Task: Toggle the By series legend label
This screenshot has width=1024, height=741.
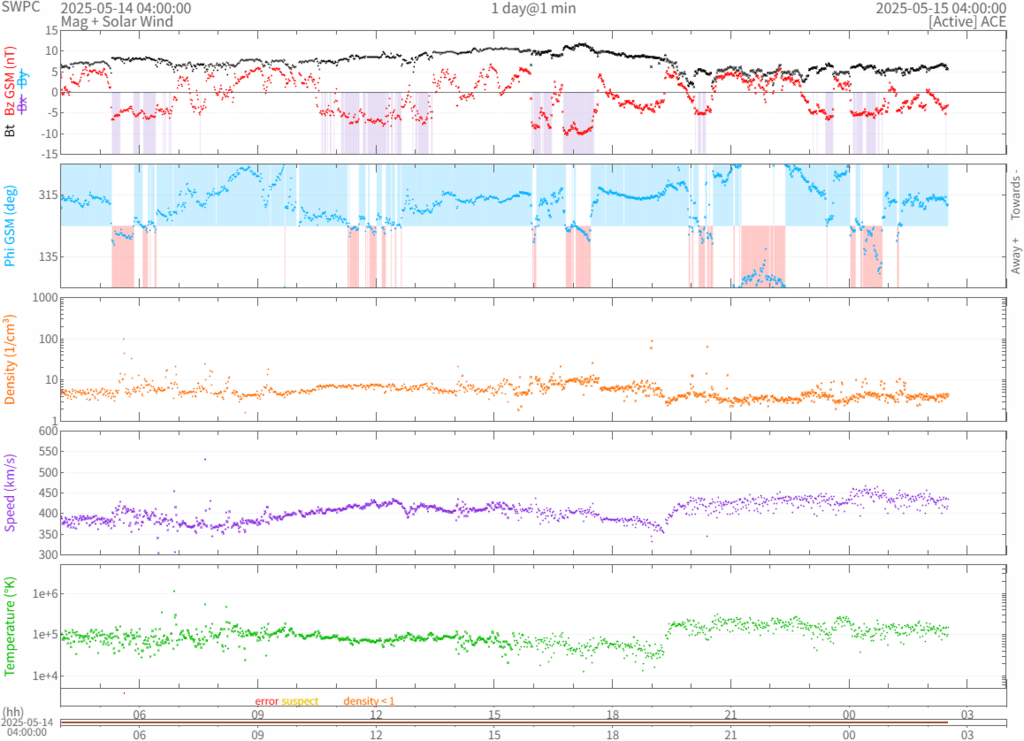Action: pyautogui.click(x=23, y=76)
